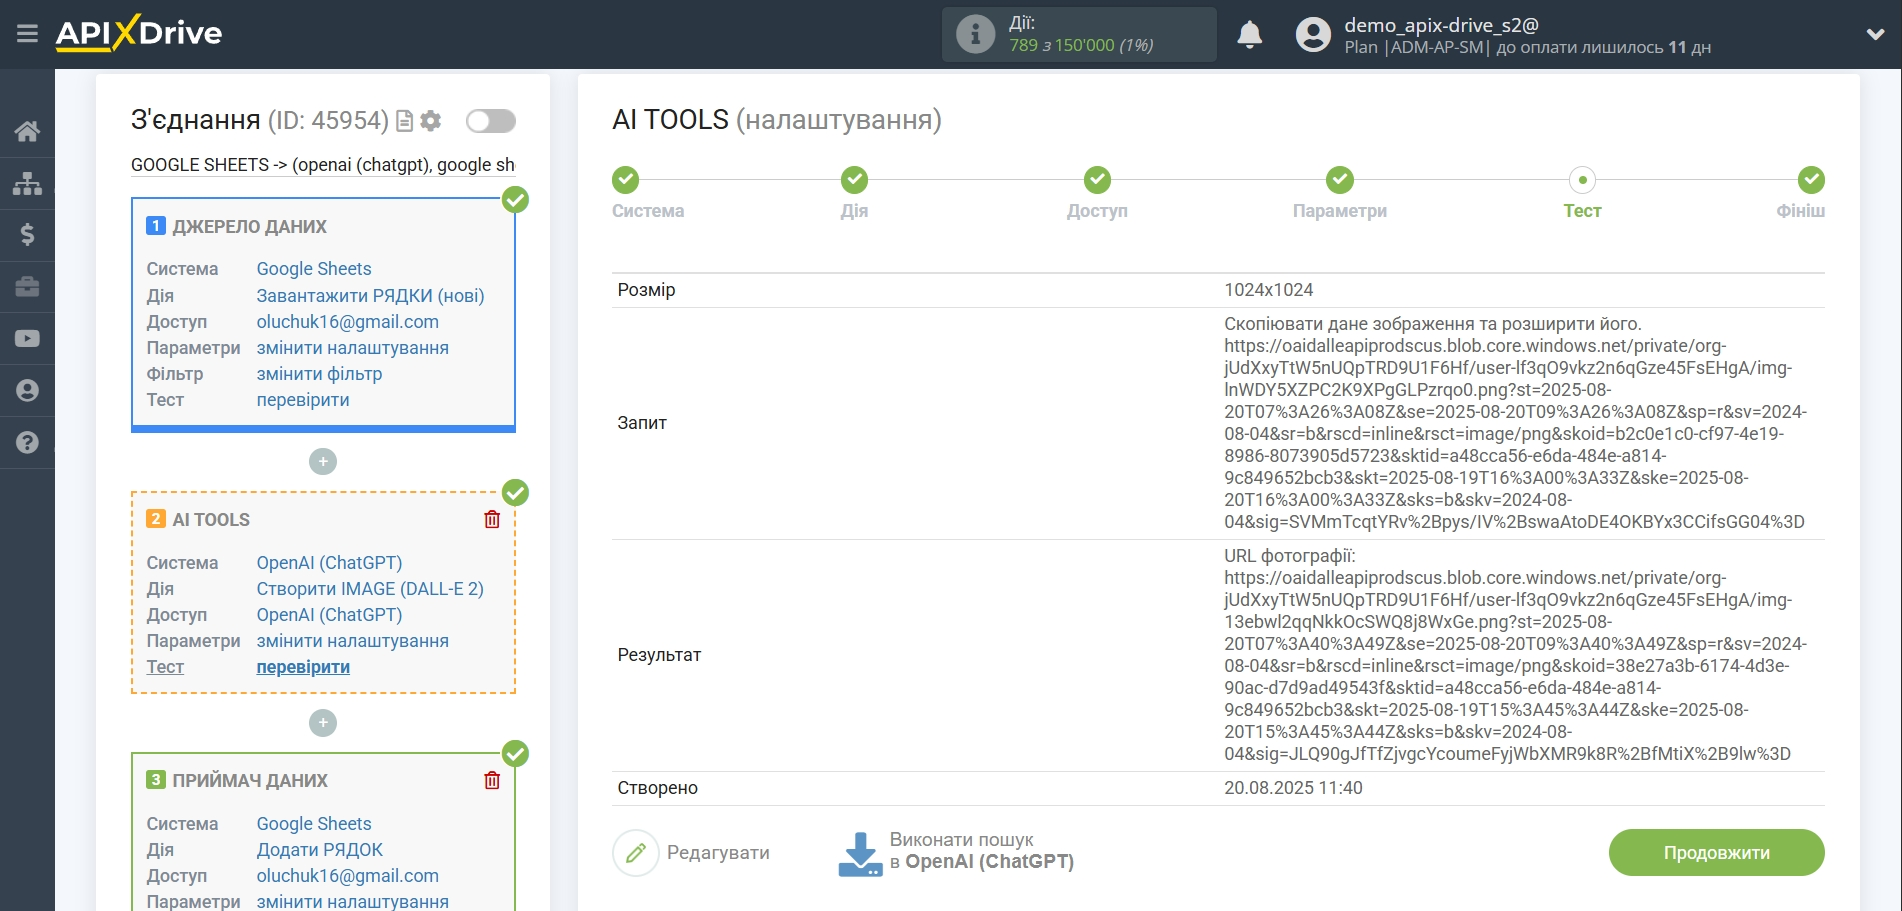1902x911 pixels.
Task: Go to the 'Система' step
Action: pos(627,180)
